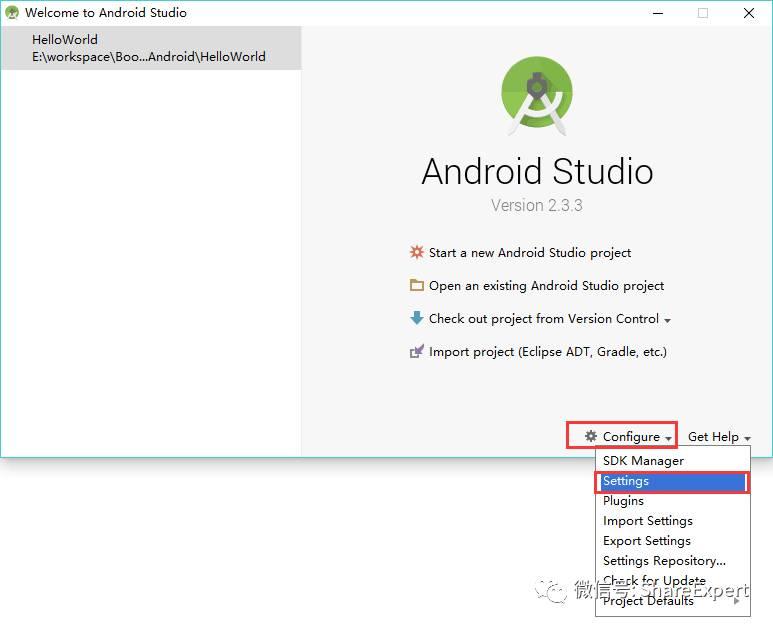Open Plugins from the Configure menu
773x625 pixels.
[x=673, y=501]
